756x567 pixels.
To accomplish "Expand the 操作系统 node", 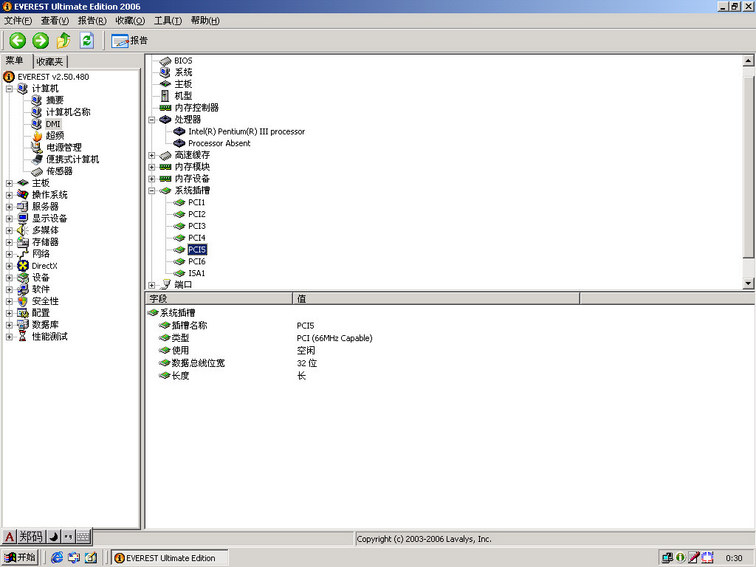I will pyautogui.click(x=9, y=195).
